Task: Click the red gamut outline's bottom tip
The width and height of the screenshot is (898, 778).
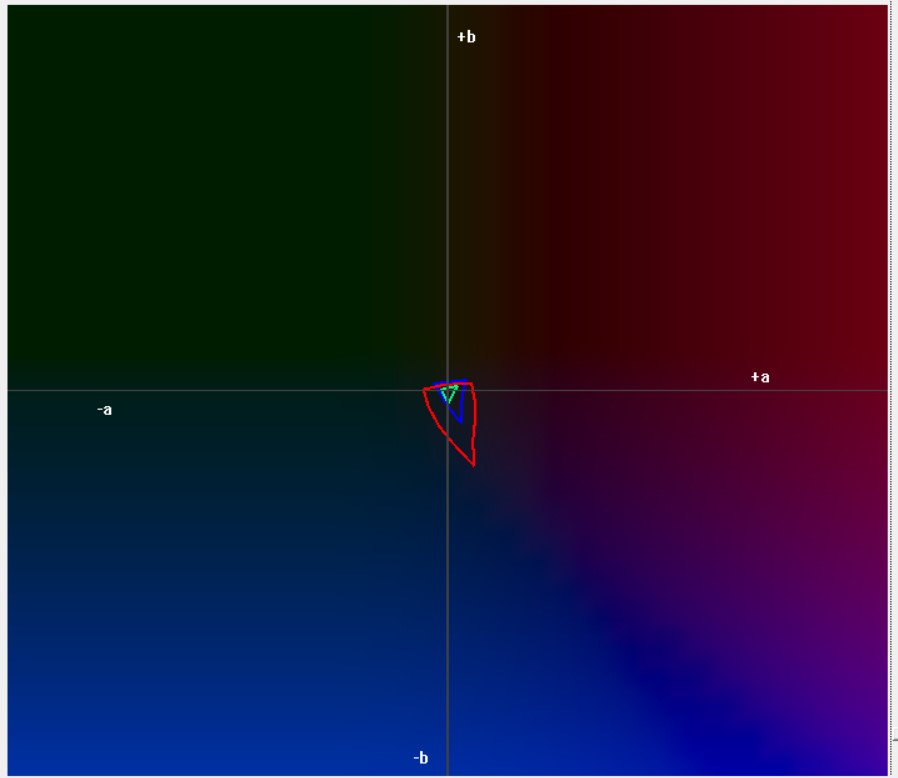Action: [473, 465]
